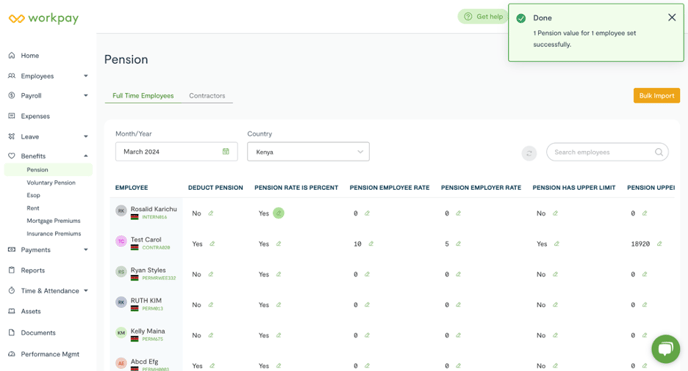Screen dimensions: 688x371
Task: Open the Expenses page
Action: pyautogui.click(x=35, y=116)
